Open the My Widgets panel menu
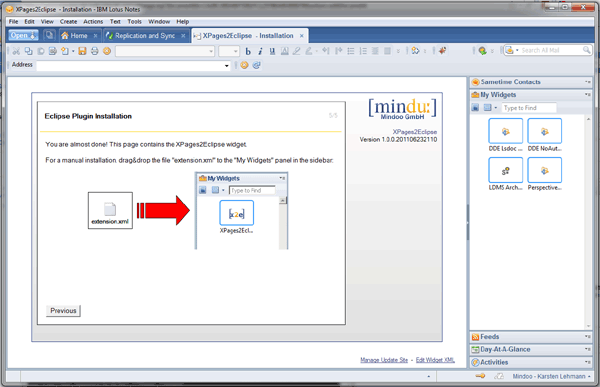 tap(587, 95)
